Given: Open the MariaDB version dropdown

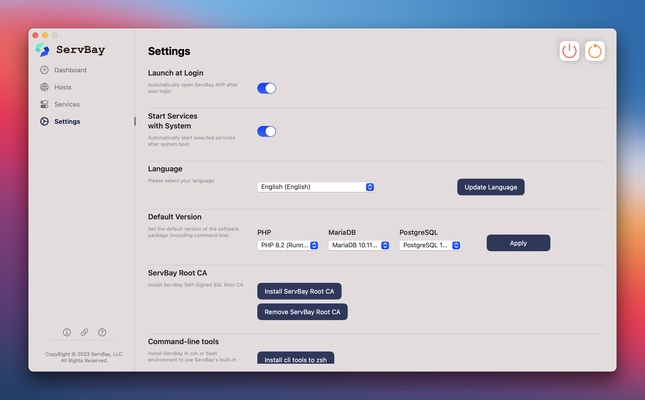Looking at the screenshot, I should [x=359, y=245].
